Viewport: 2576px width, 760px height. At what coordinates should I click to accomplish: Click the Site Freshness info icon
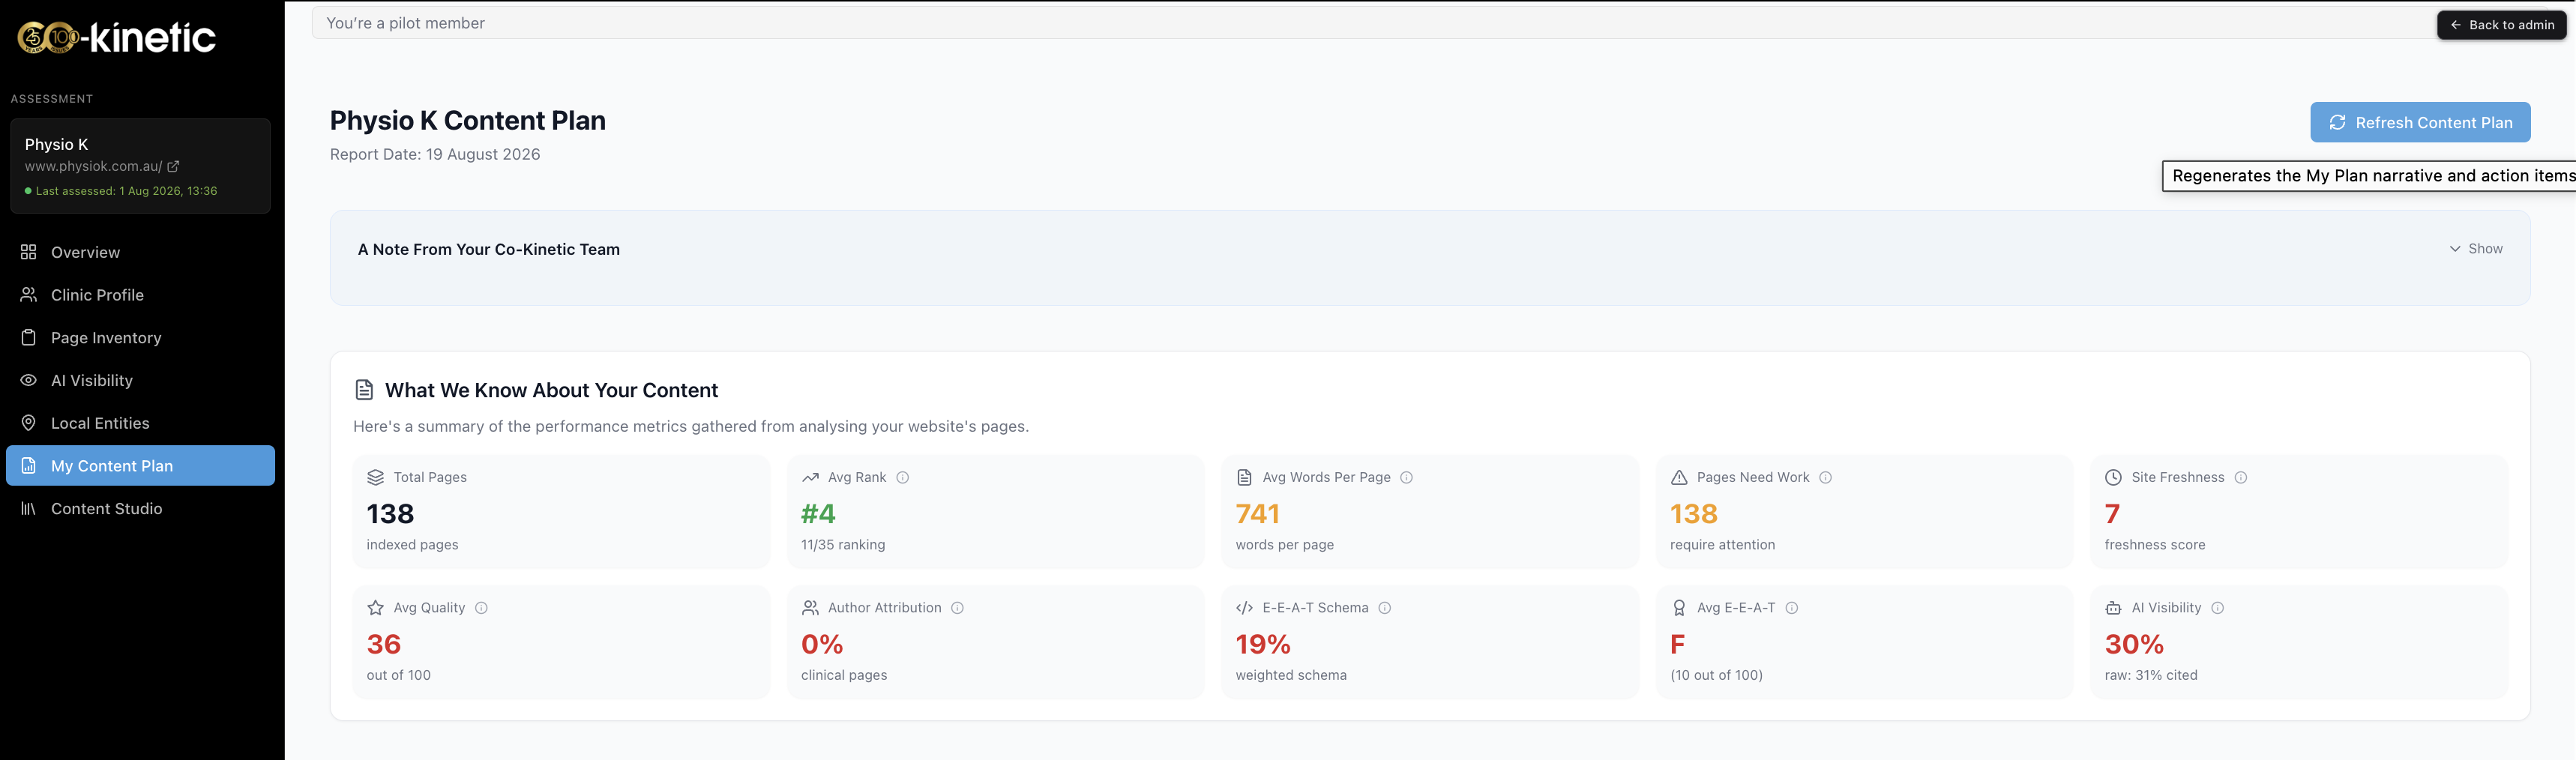2241,478
